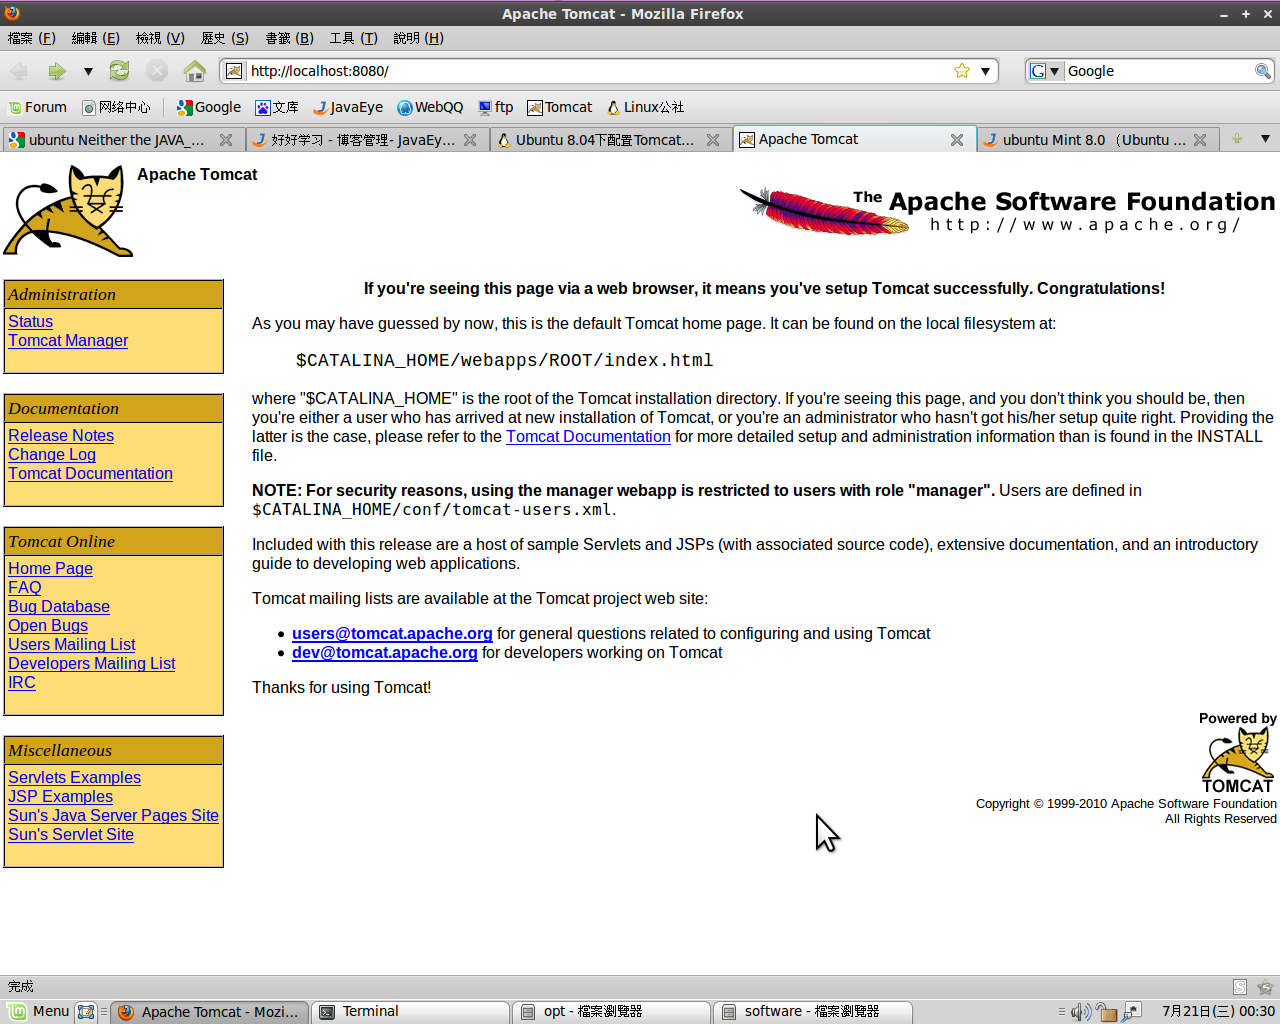Click the search magnifier icon
Viewport: 1280px width, 1024px height.
pyautogui.click(x=1263, y=71)
